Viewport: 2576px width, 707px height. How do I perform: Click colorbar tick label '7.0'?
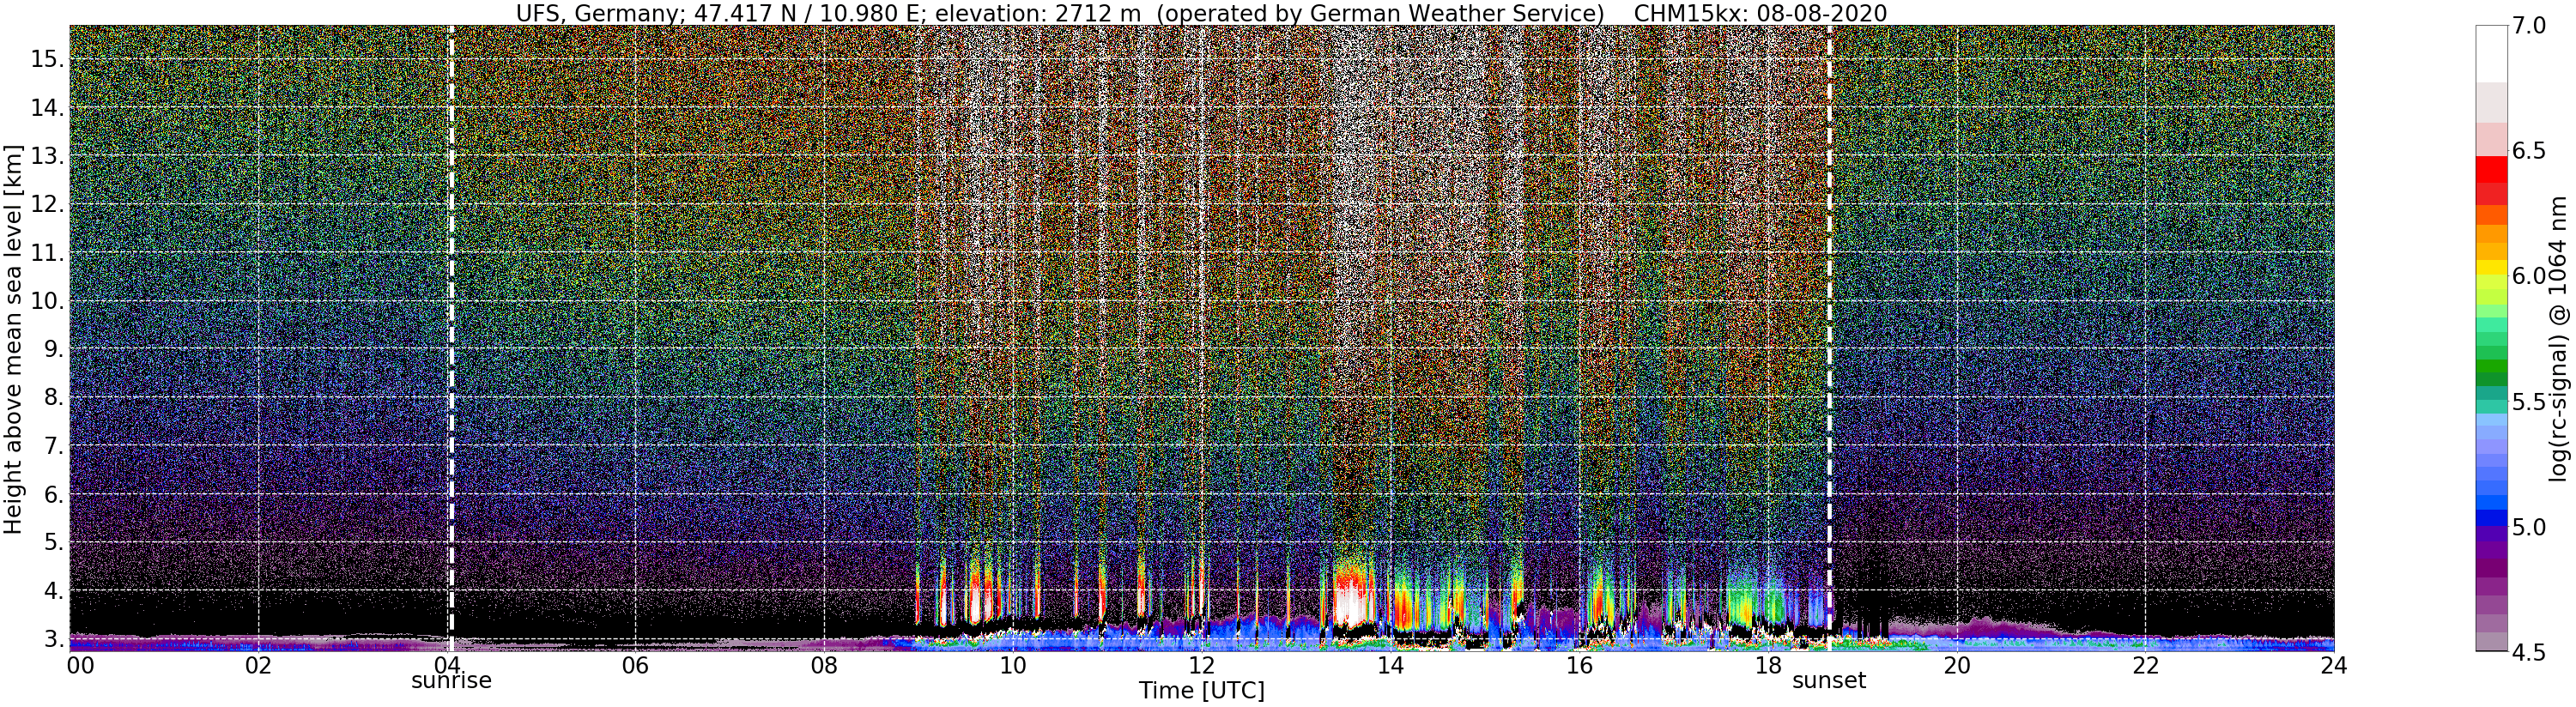coord(2530,25)
